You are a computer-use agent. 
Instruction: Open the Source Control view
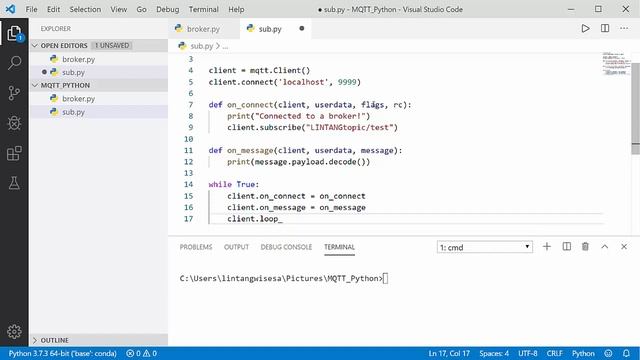[x=14, y=93]
